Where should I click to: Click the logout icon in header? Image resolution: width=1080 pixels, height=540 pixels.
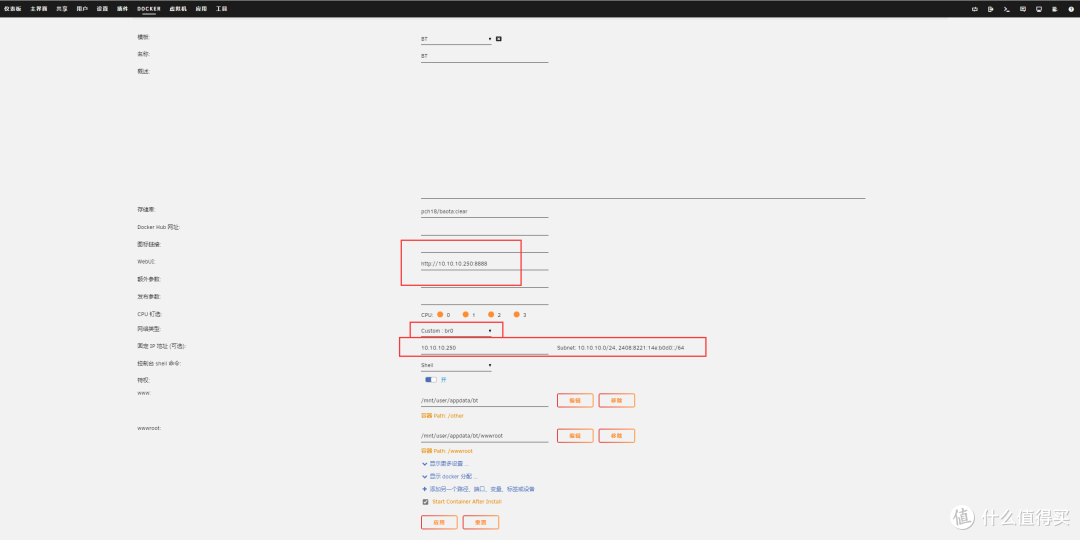coord(990,8)
